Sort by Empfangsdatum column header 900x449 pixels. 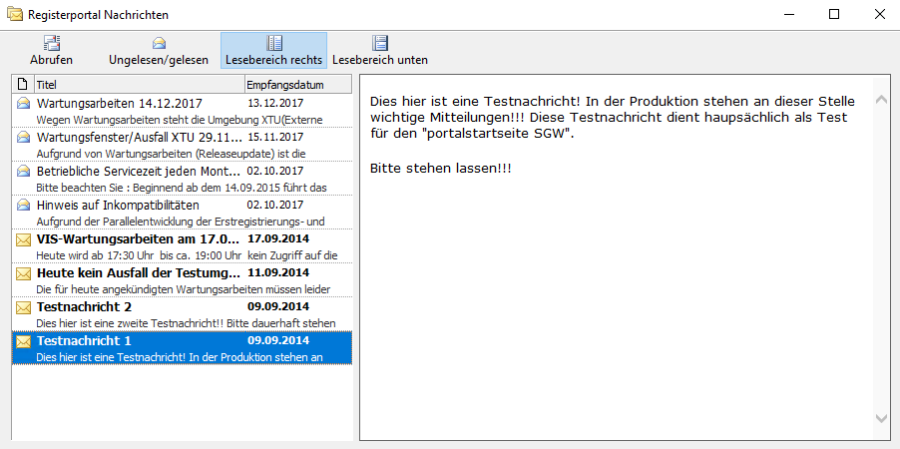pos(296,85)
